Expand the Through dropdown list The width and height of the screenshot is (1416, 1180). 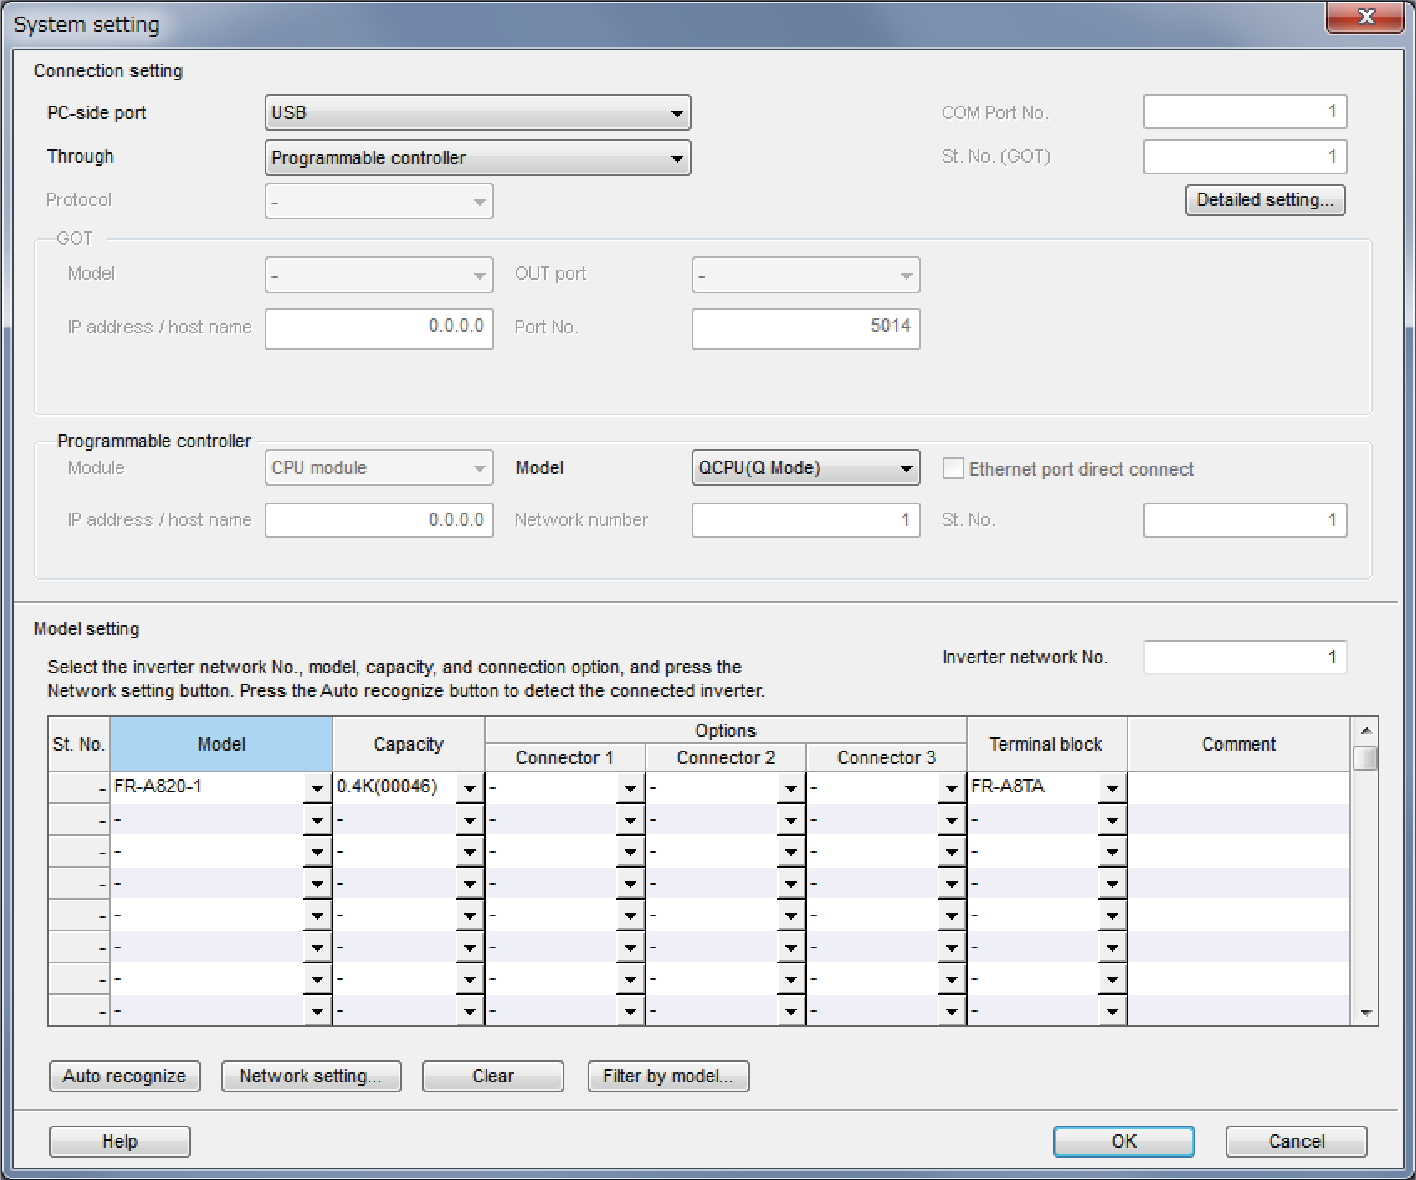477,158
